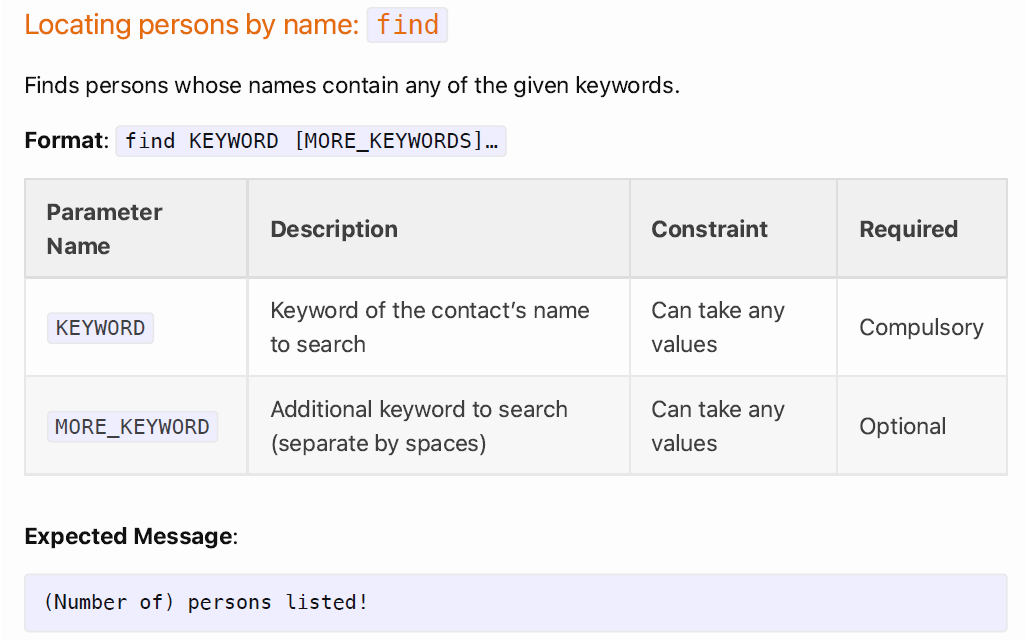Viewport: 1025px width, 641px height.
Task: Click the 'Optional' cell
Action: tap(922, 426)
